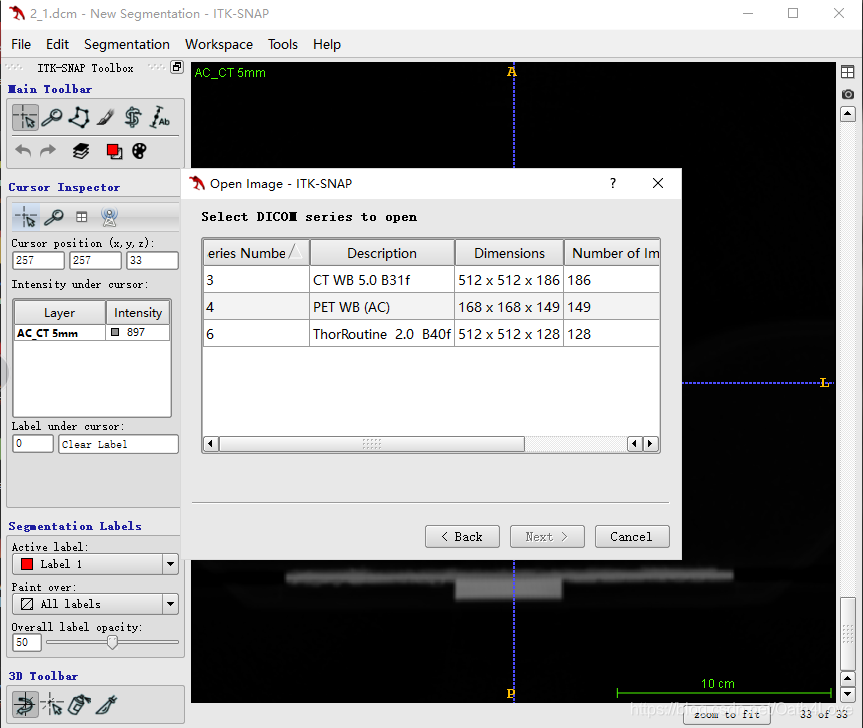
Task: Select the paintbrush tool
Action: (106, 118)
